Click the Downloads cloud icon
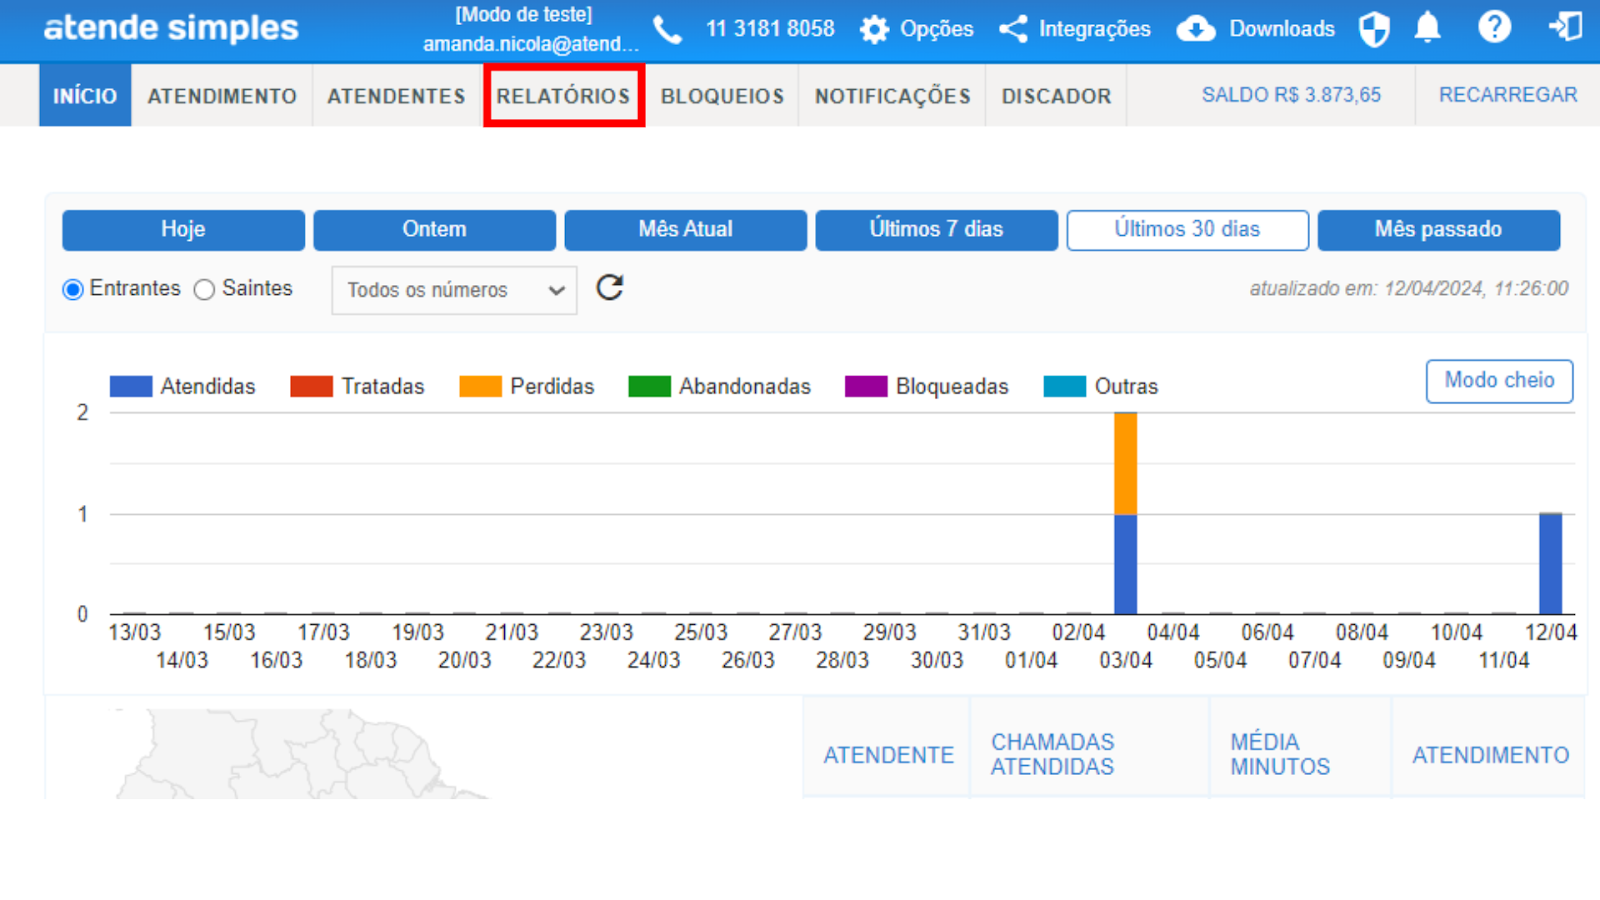Image resolution: width=1600 pixels, height=900 pixels. (1195, 29)
